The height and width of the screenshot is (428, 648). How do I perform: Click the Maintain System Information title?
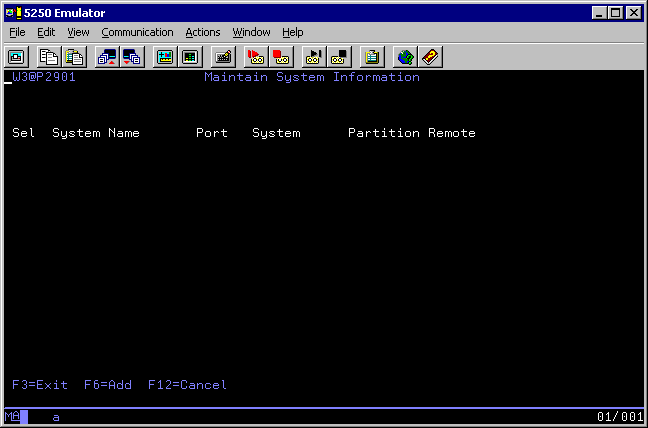(x=312, y=77)
